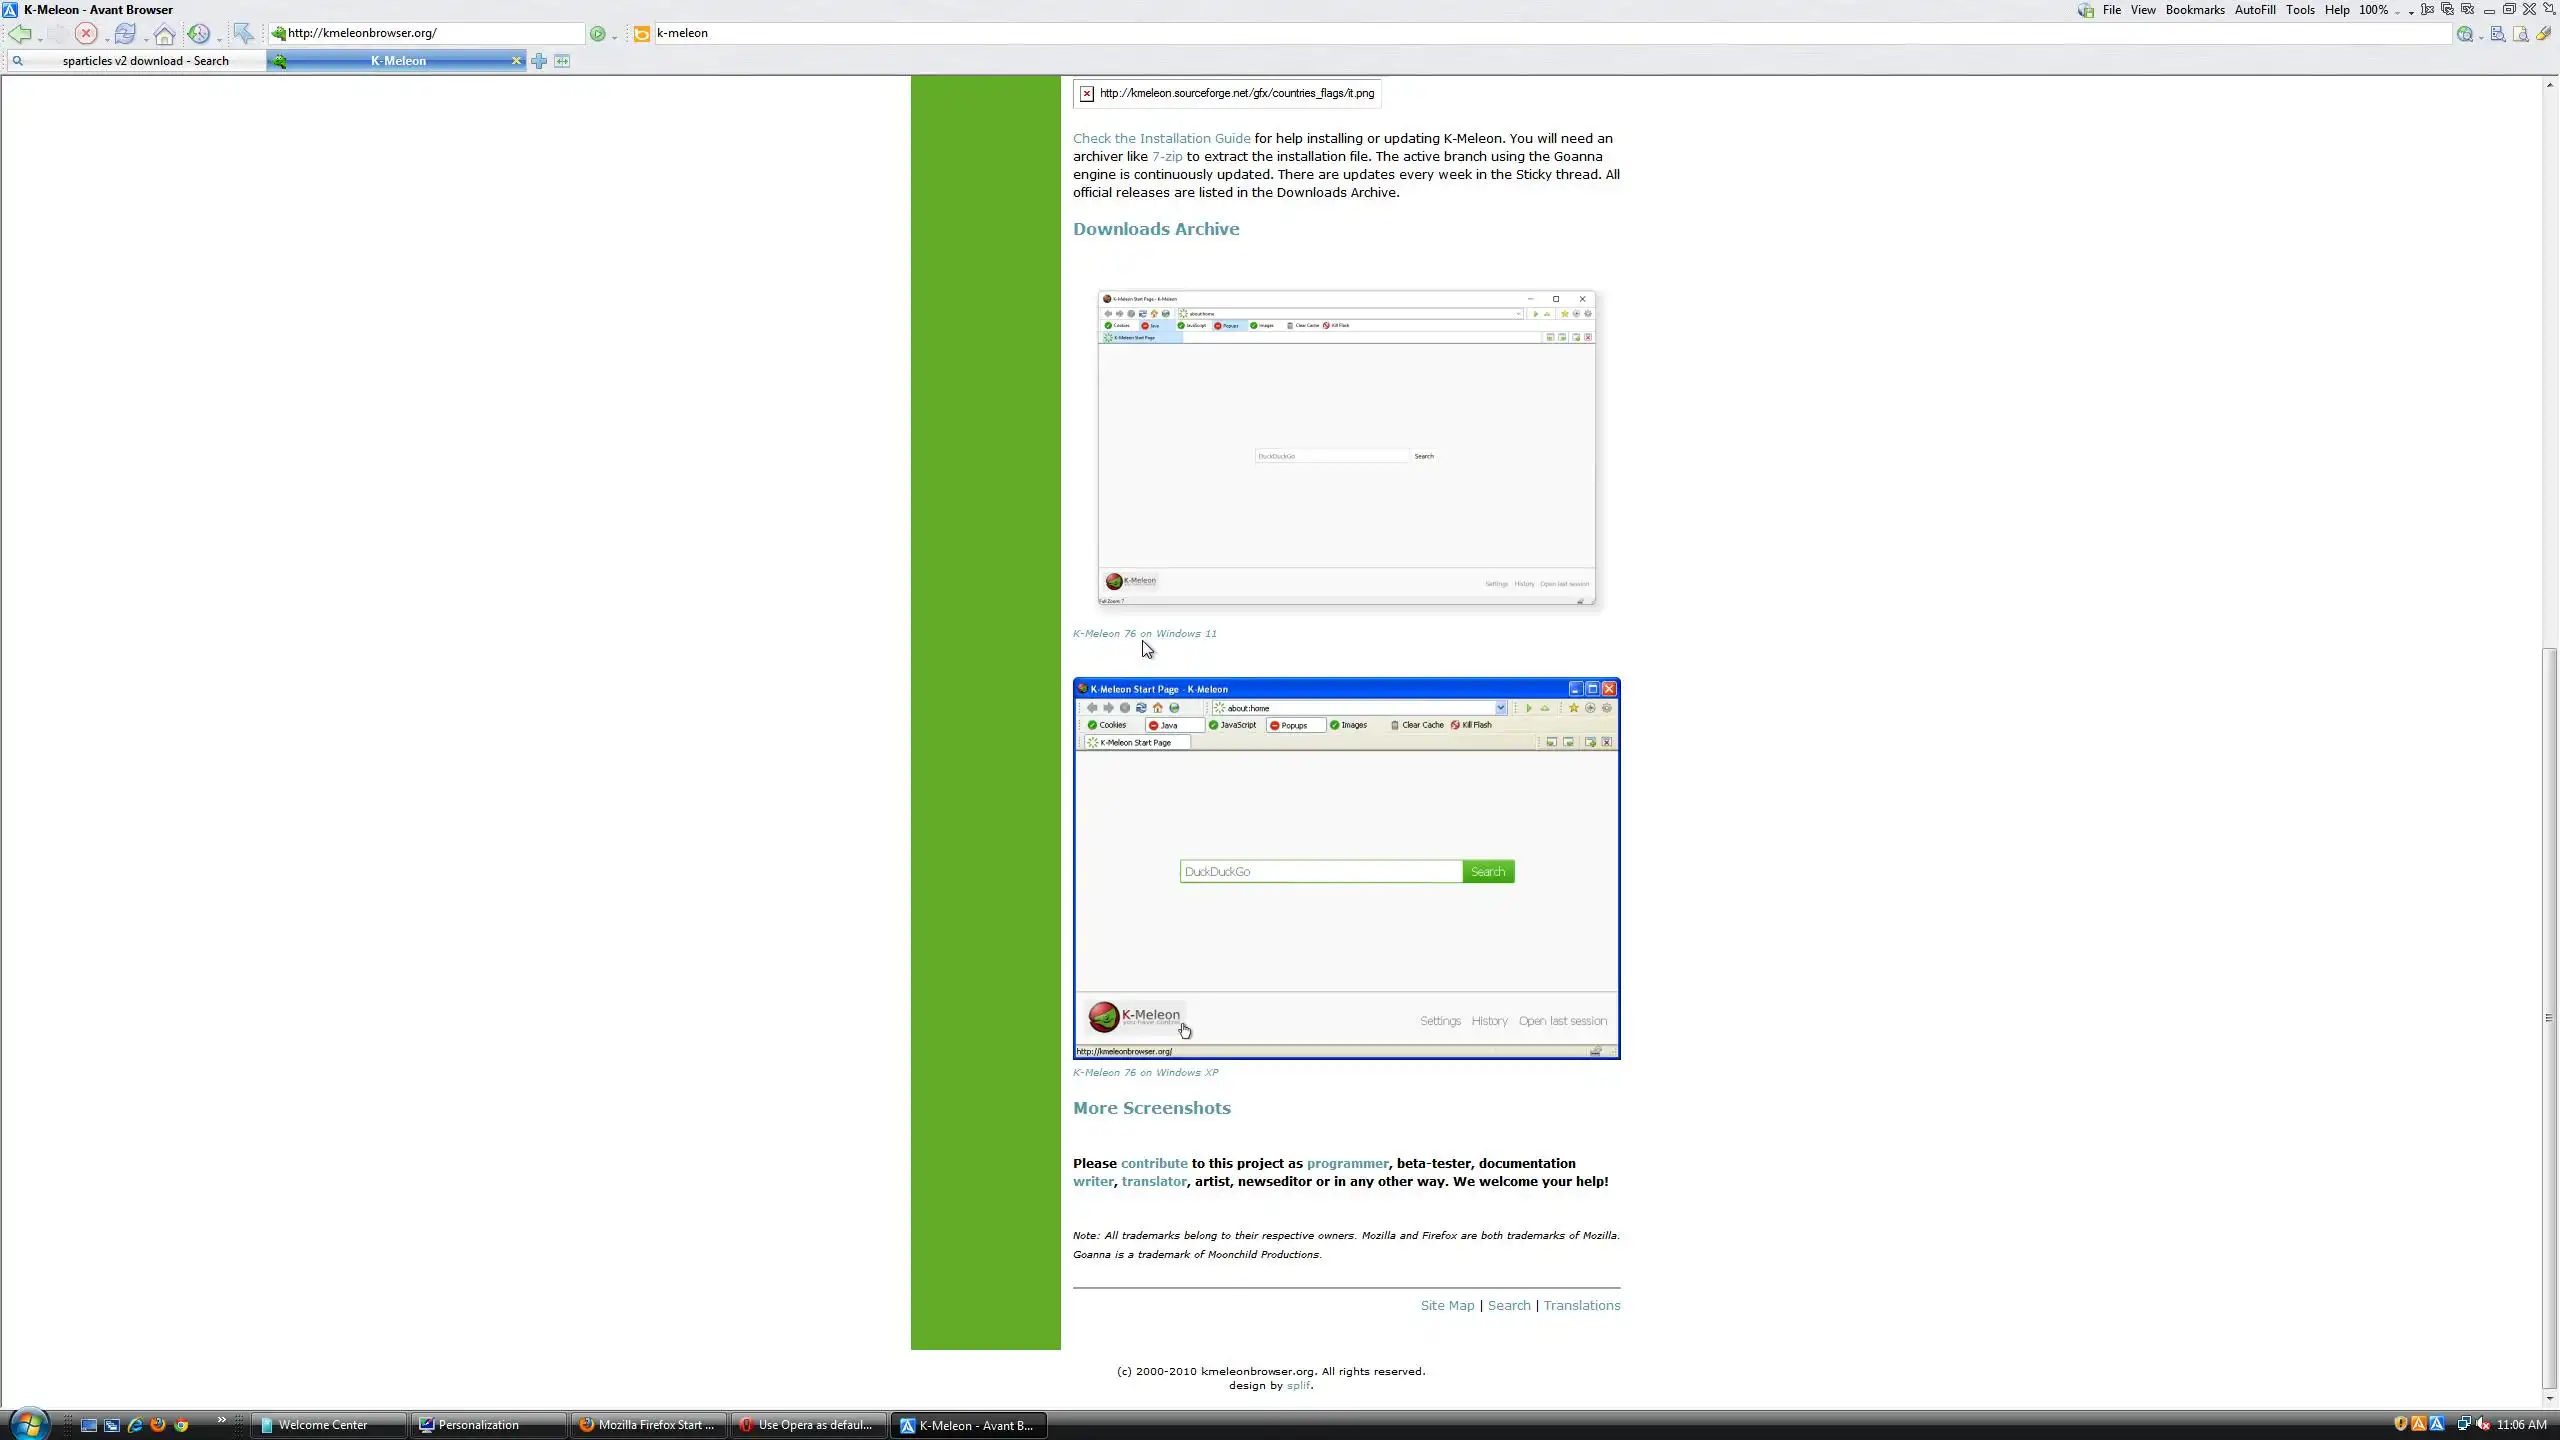This screenshot has width=2560, height=1440.
Task: Open the AutoFill menu
Action: (x=2254, y=10)
